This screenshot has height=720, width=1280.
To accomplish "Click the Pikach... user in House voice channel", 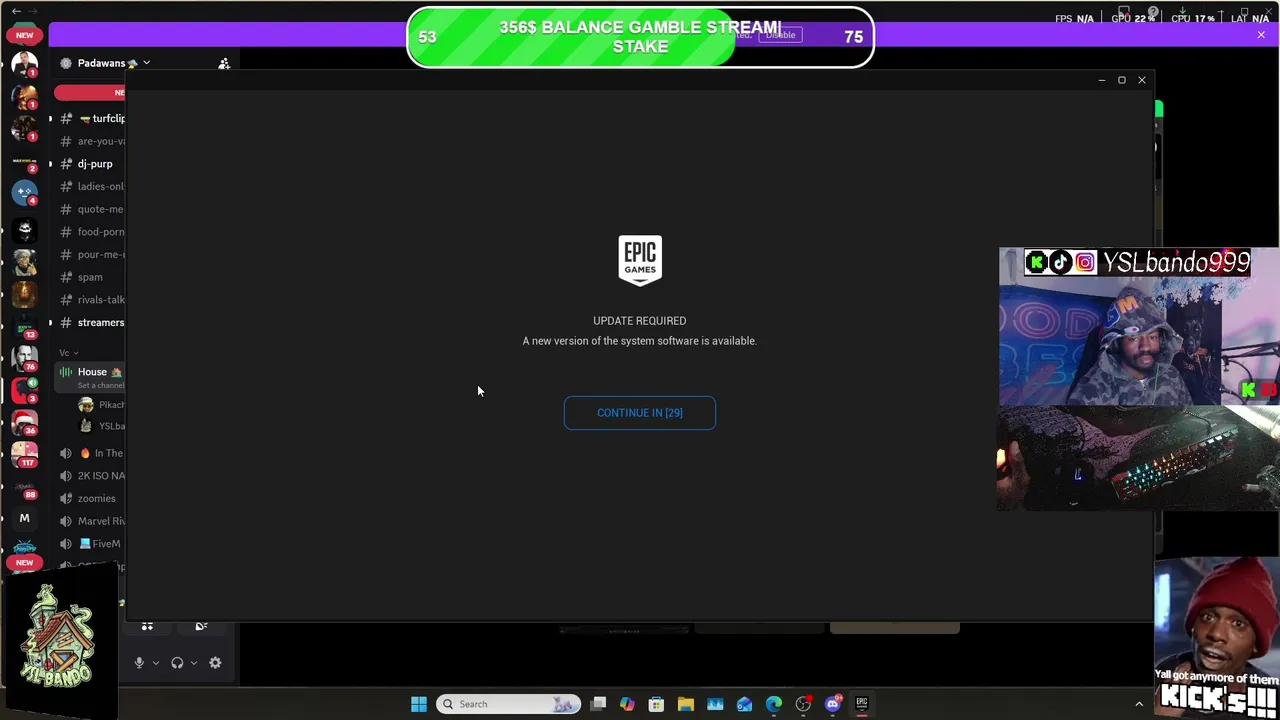I will 102,405.
